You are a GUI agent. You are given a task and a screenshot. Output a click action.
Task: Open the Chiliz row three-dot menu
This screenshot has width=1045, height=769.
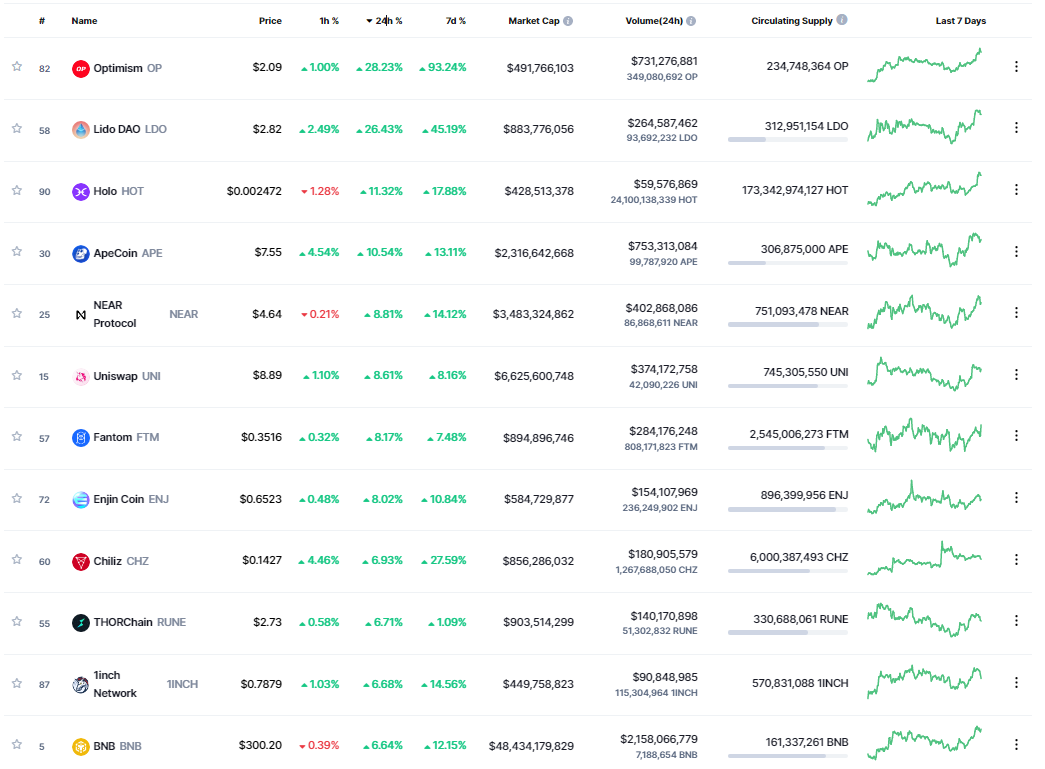point(1016,560)
